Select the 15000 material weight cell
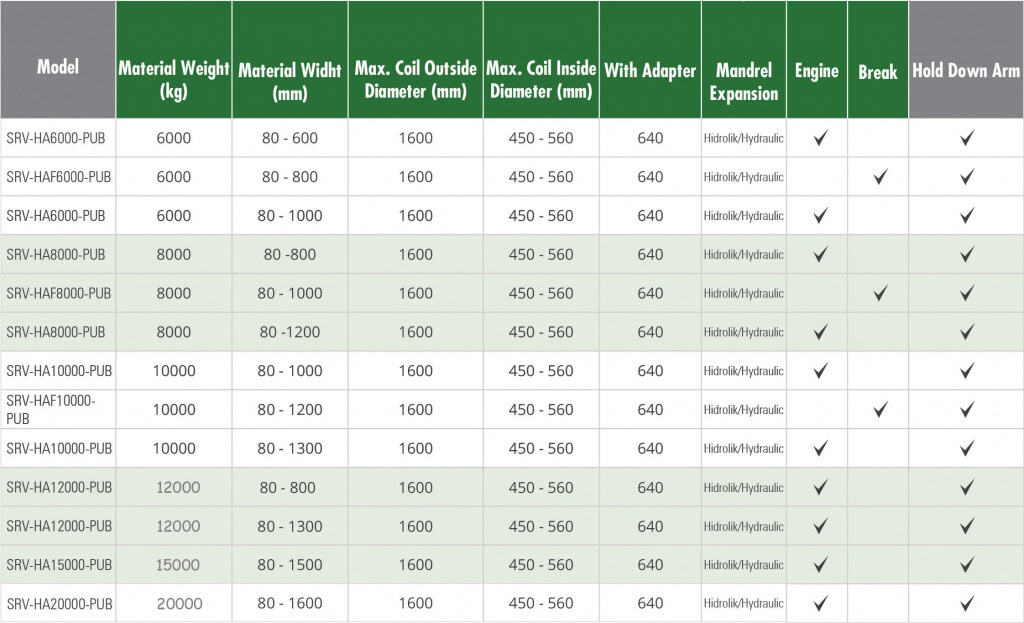 (178, 565)
